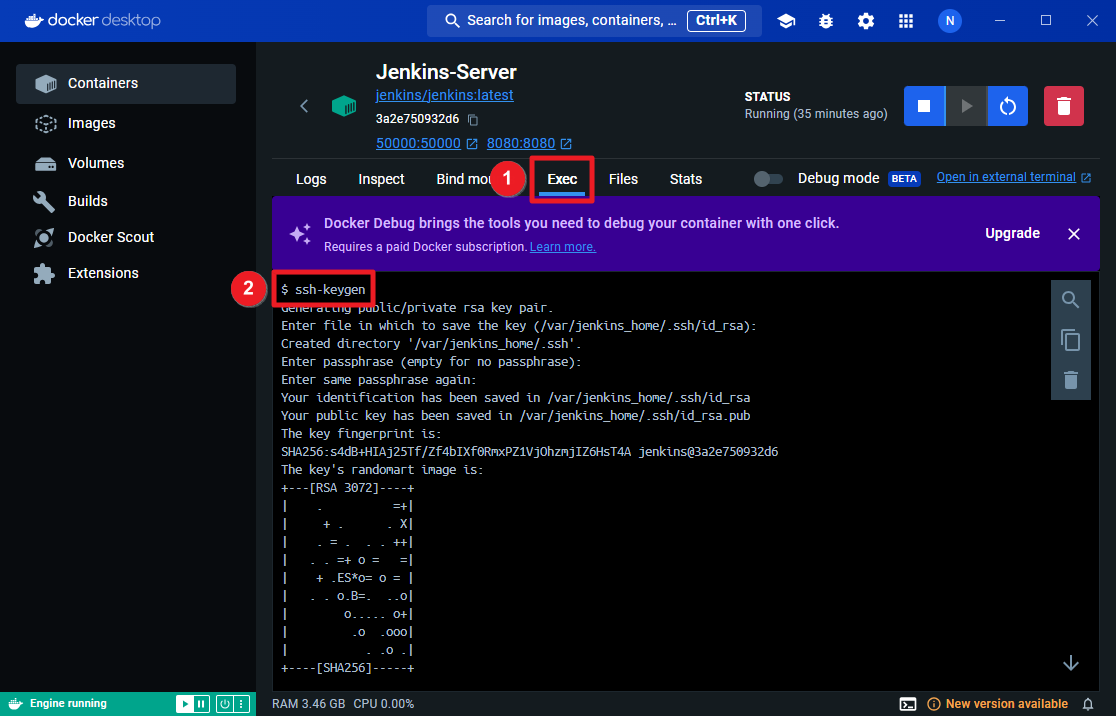Open the Builds section in sidebar
This screenshot has width=1116, height=716.
tap(126, 201)
